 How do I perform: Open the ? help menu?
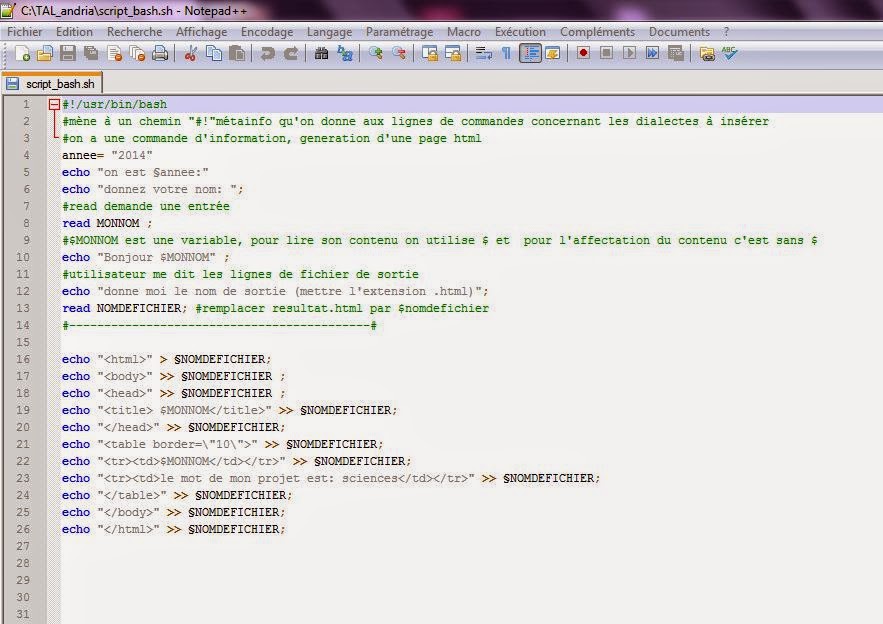pyautogui.click(x=726, y=32)
